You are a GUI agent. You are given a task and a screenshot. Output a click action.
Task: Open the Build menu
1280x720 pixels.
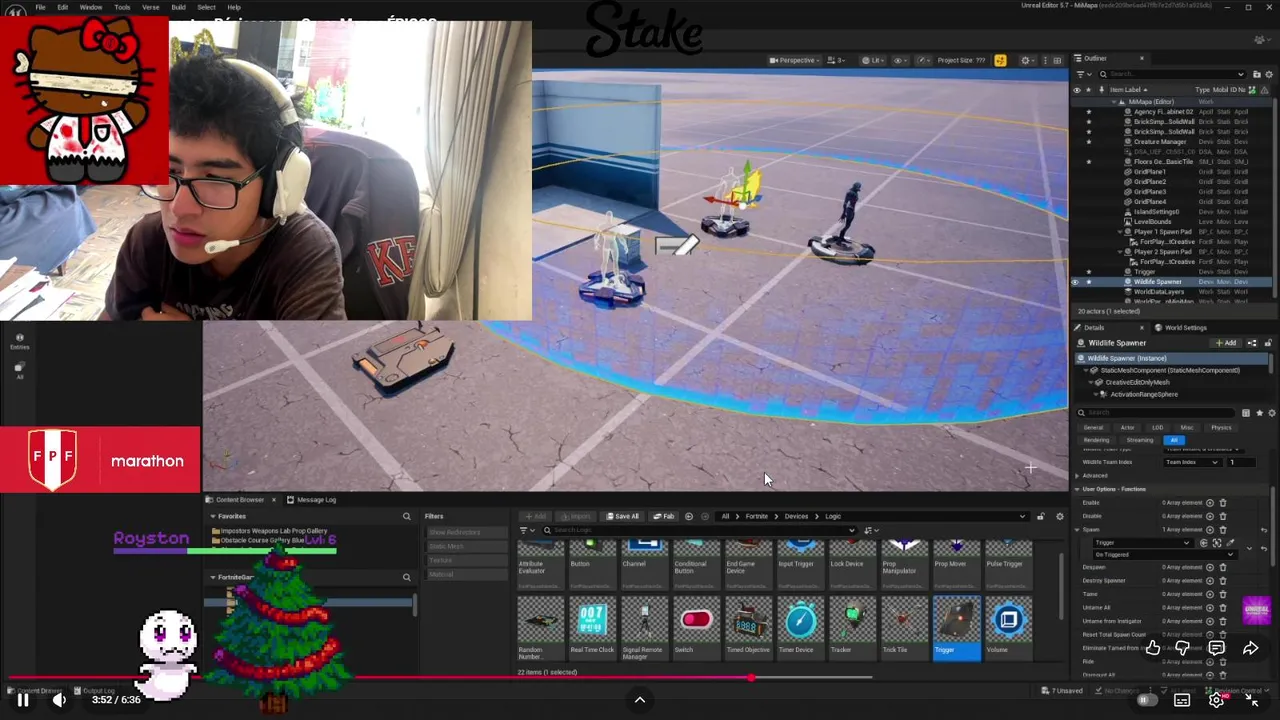point(178,7)
